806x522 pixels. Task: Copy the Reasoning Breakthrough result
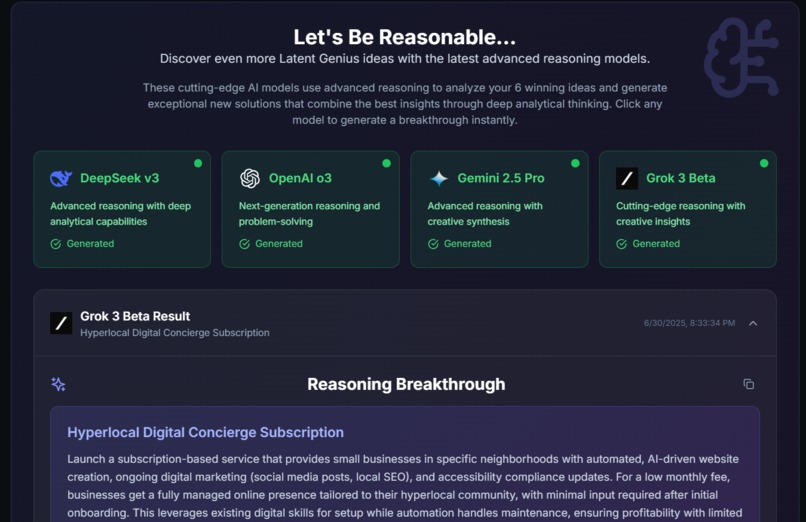(748, 384)
